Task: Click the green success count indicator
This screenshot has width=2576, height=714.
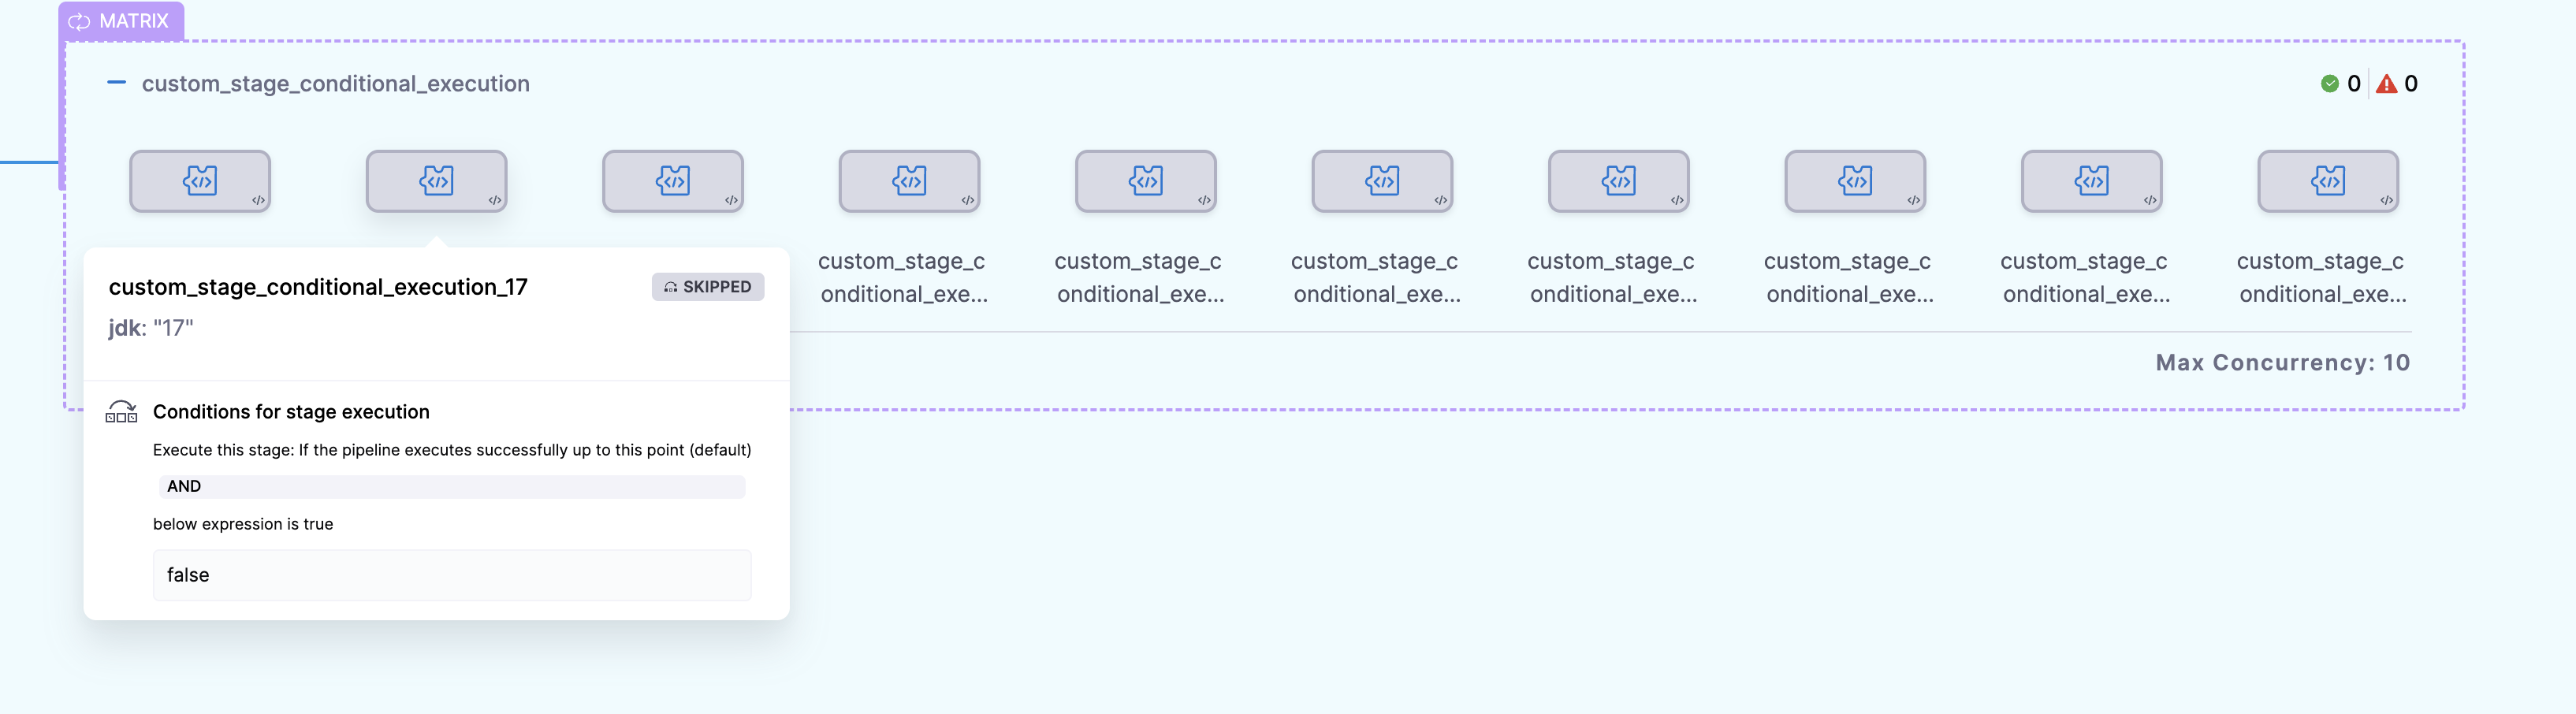Action: [x=2340, y=84]
